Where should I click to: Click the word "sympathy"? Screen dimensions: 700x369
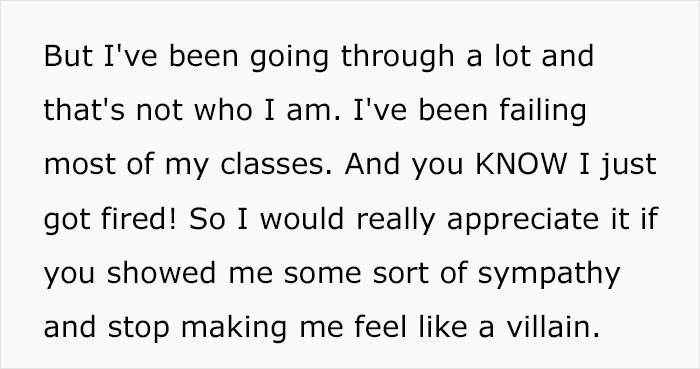pyautogui.click(x=549, y=276)
